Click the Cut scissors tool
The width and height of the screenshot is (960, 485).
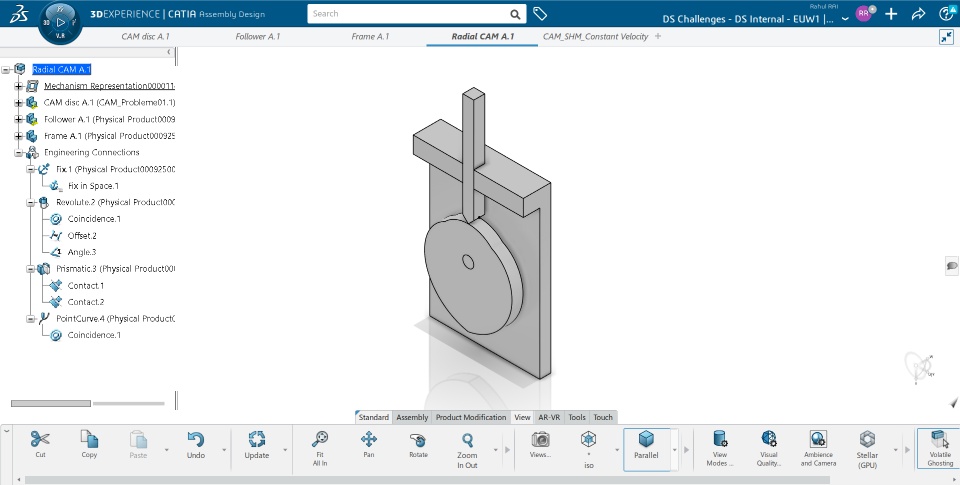coord(40,444)
